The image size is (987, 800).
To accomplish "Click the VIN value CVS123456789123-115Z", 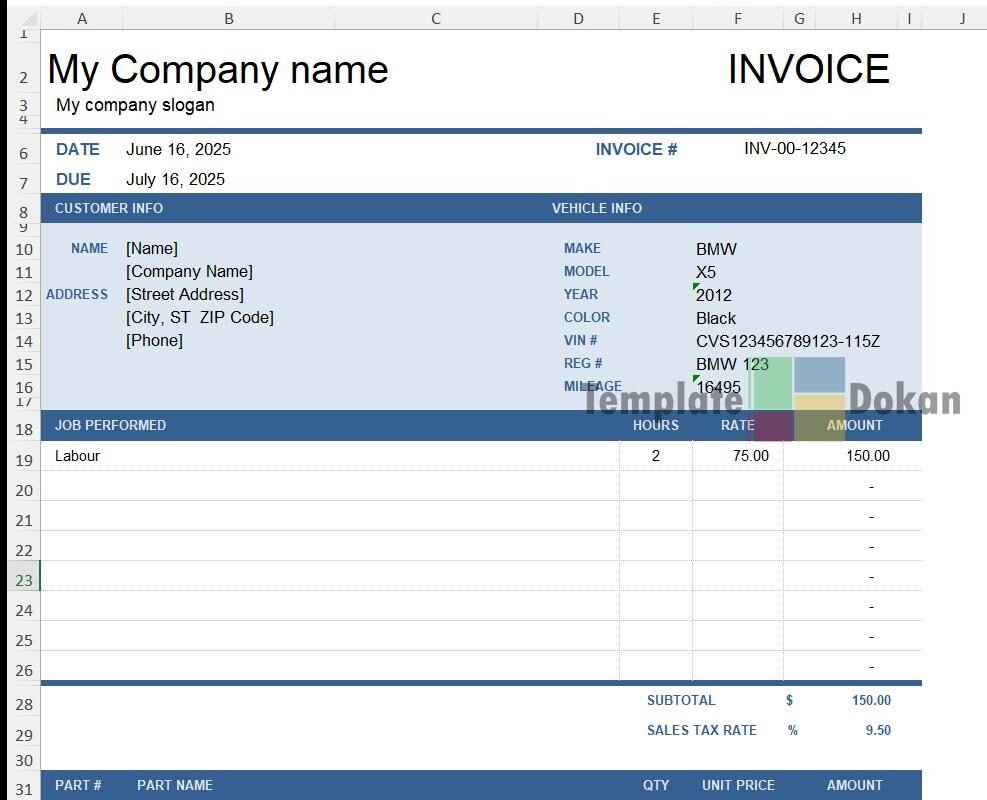I will click(x=787, y=341).
